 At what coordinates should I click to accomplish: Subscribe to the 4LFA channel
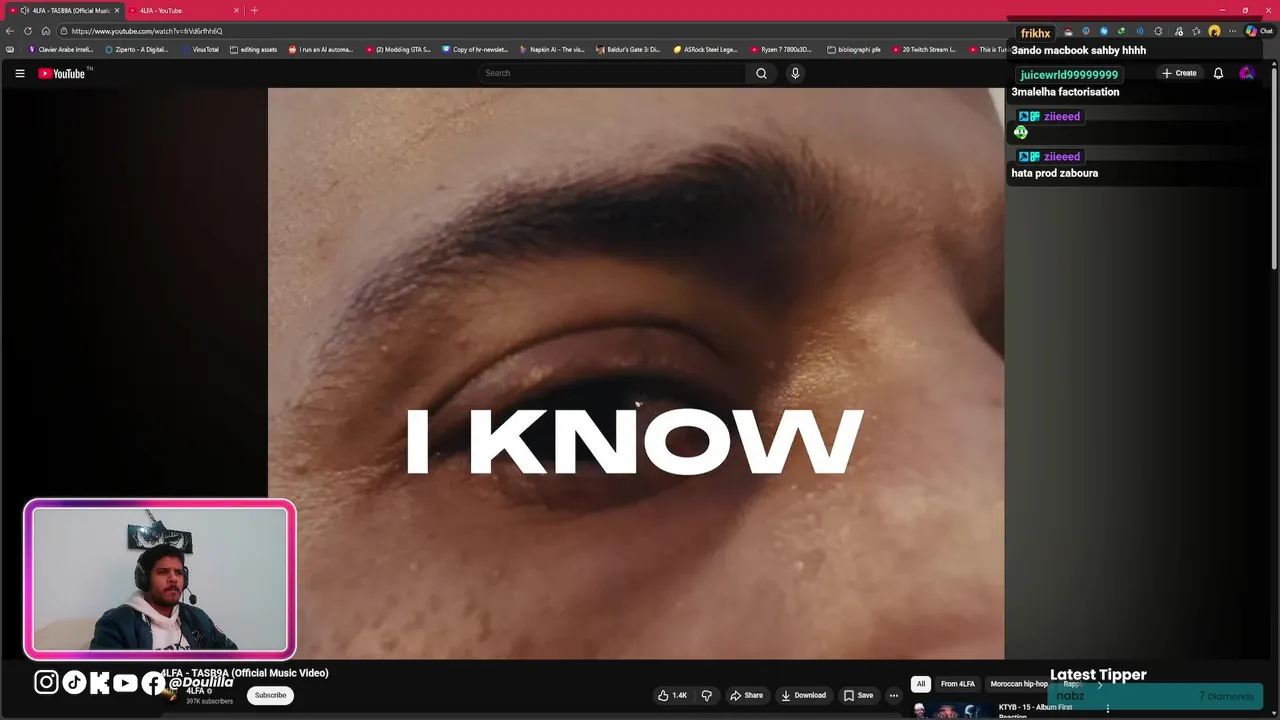pyautogui.click(x=270, y=695)
